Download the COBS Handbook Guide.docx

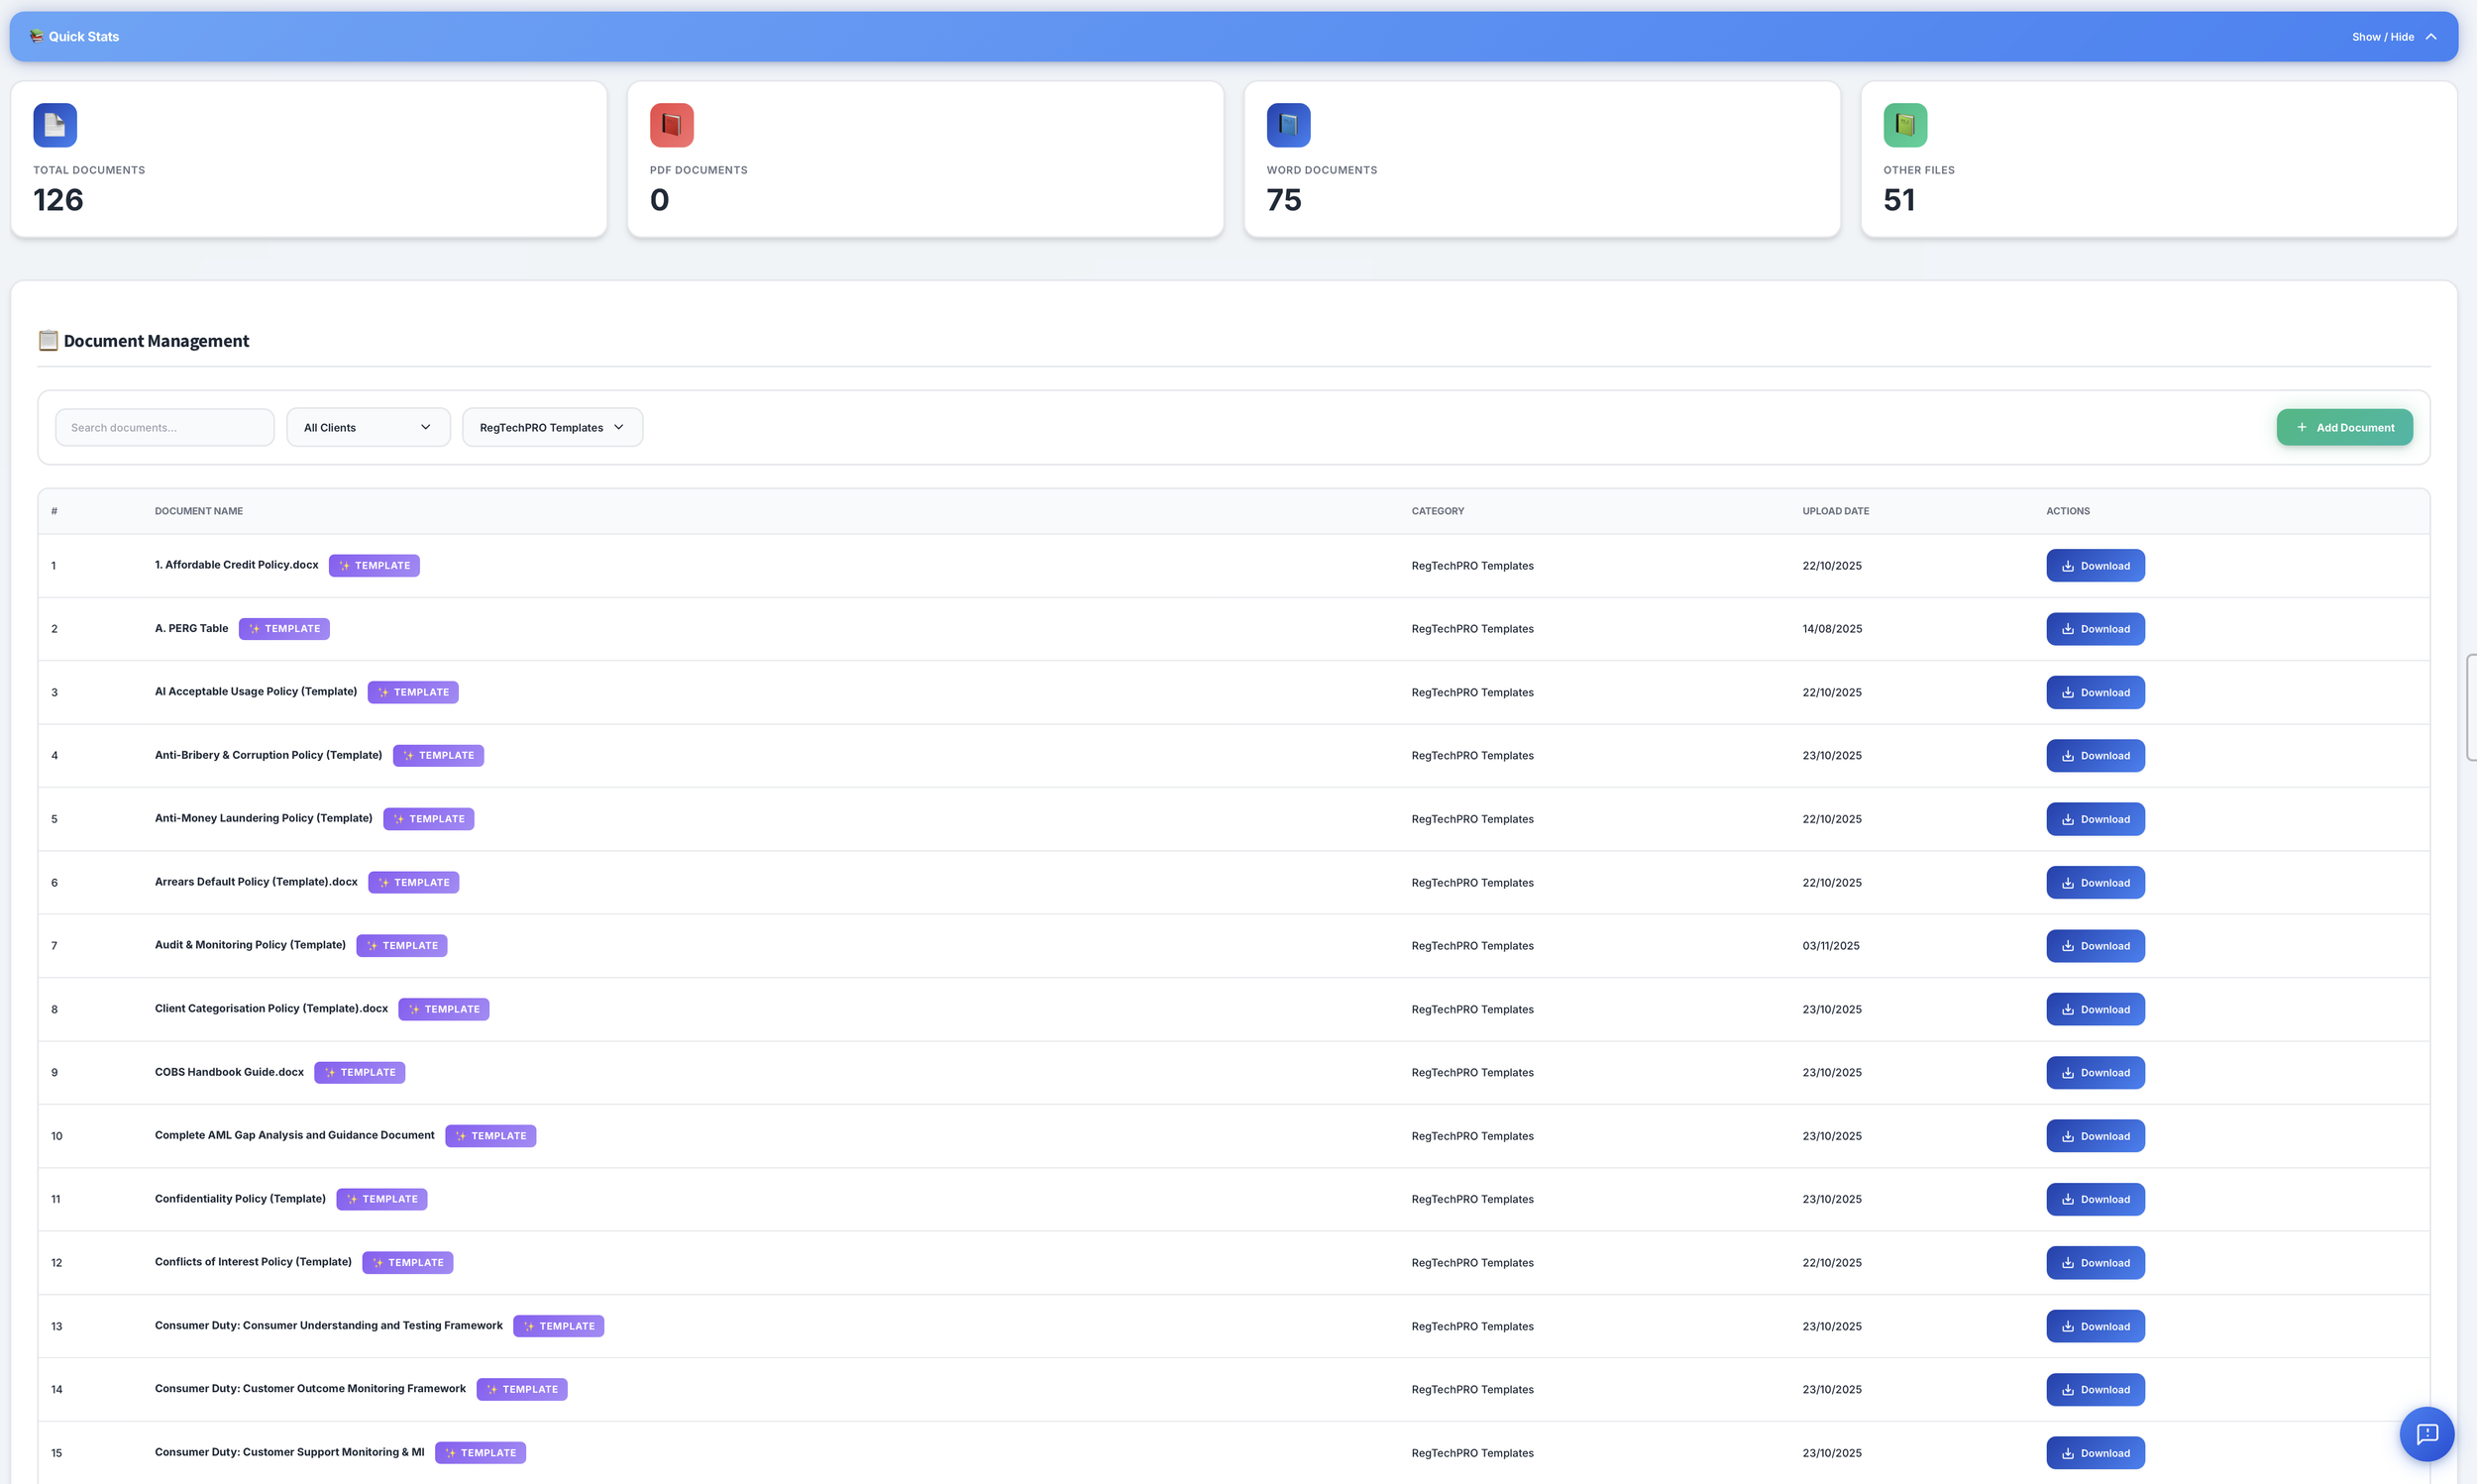[x=2095, y=1073]
